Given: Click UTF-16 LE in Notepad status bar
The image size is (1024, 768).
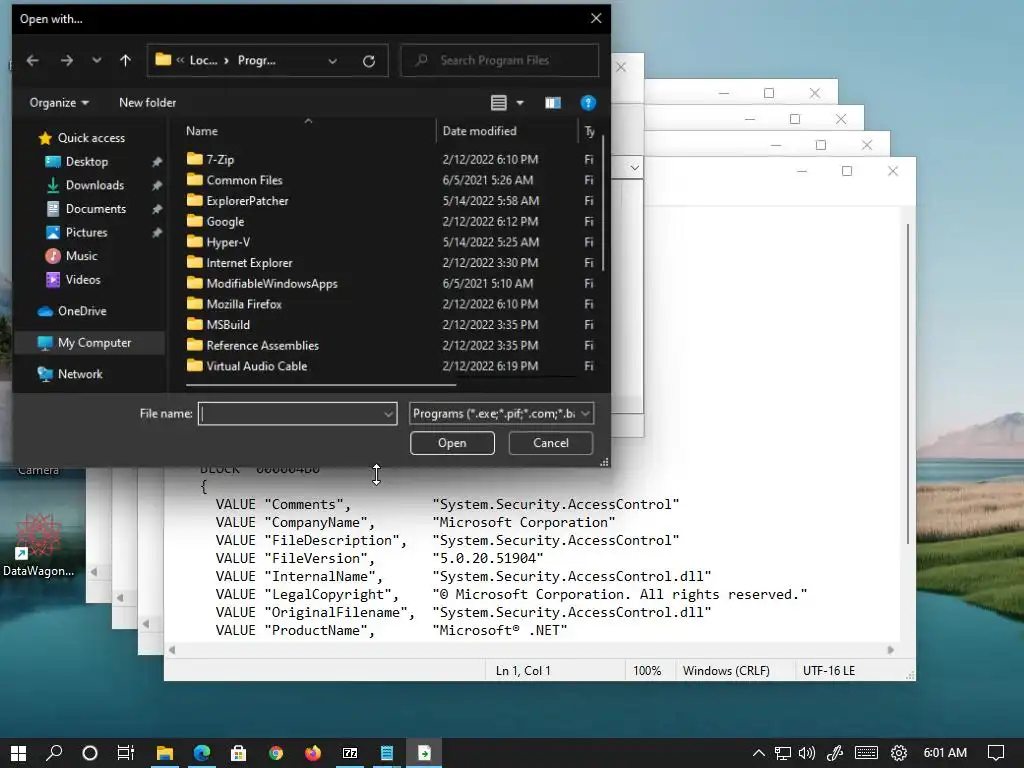Looking at the screenshot, I should tap(829, 671).
